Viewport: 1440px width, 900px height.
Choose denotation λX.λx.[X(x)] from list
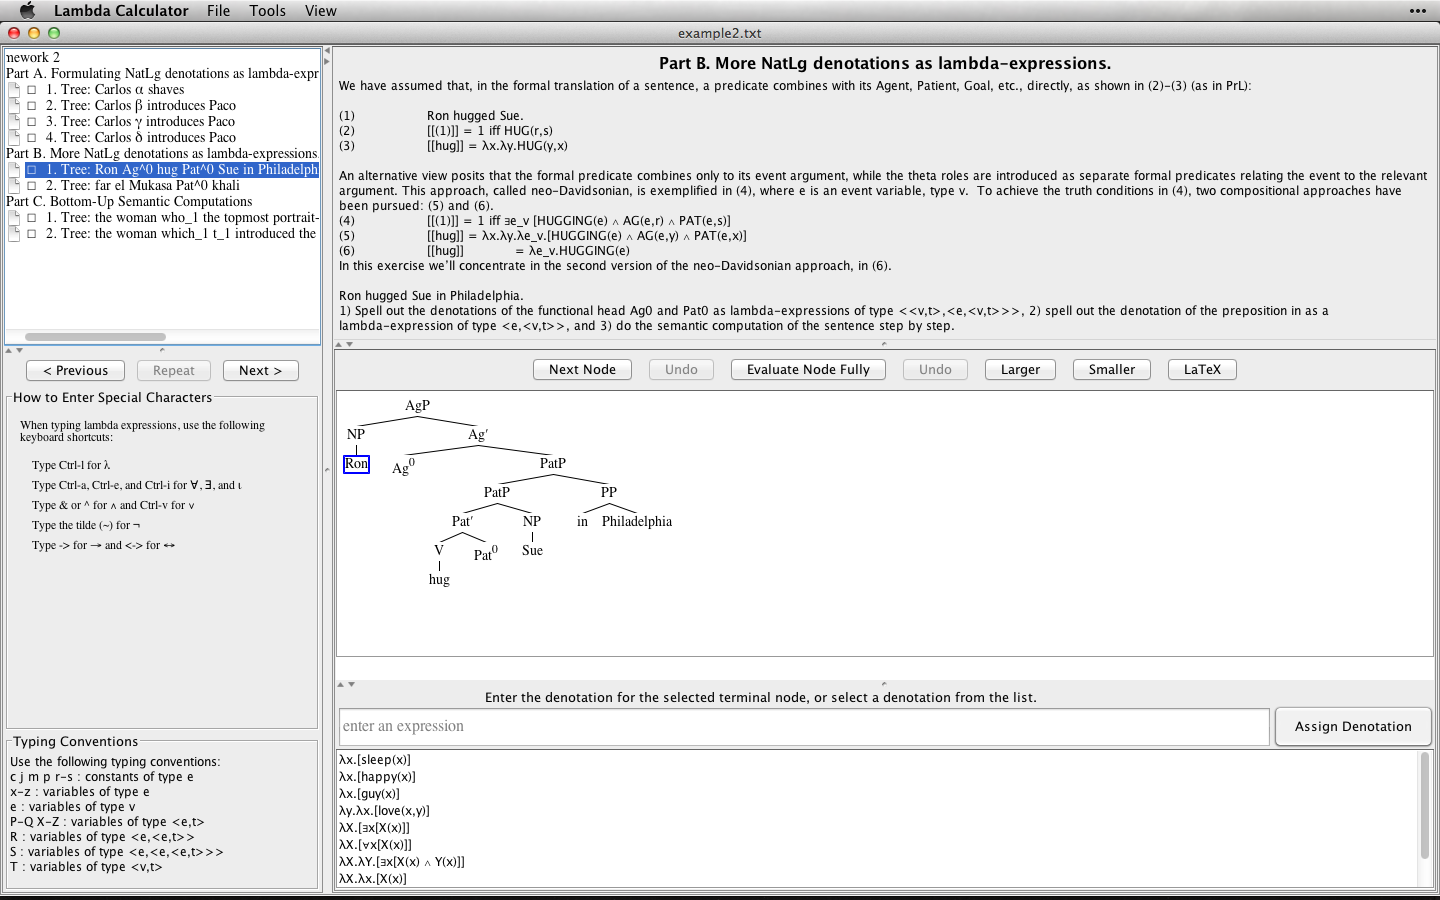[x=373, y=879]
